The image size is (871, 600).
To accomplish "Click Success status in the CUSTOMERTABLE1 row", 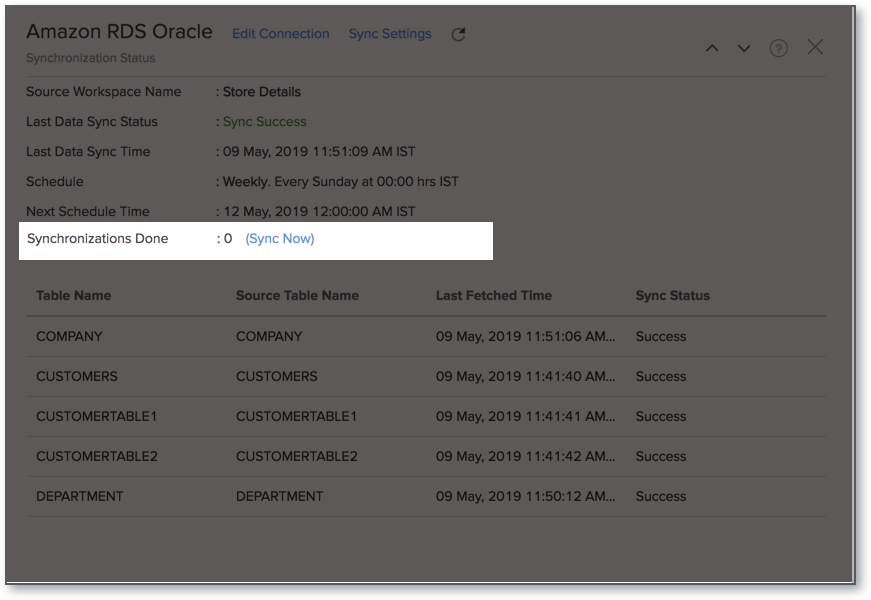I will pyautogui.click(x=660, y=417).
